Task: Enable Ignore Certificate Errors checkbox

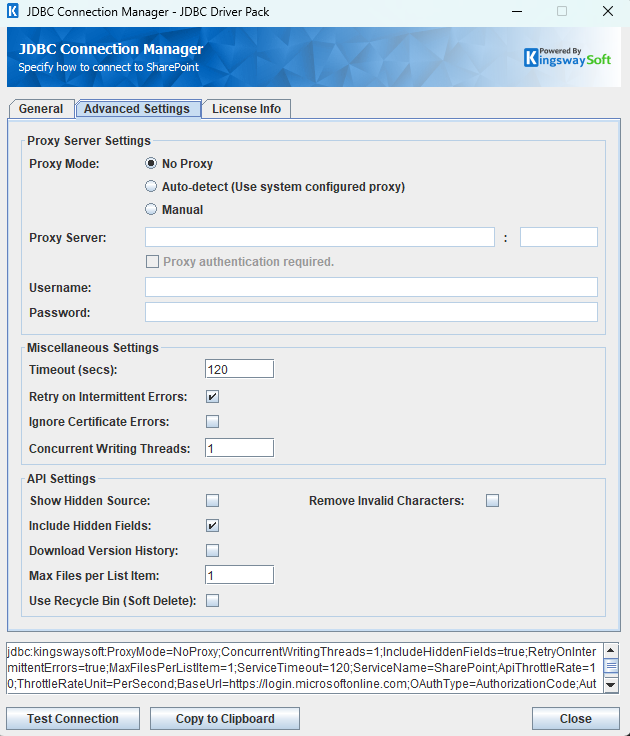Action: (212, 422)
